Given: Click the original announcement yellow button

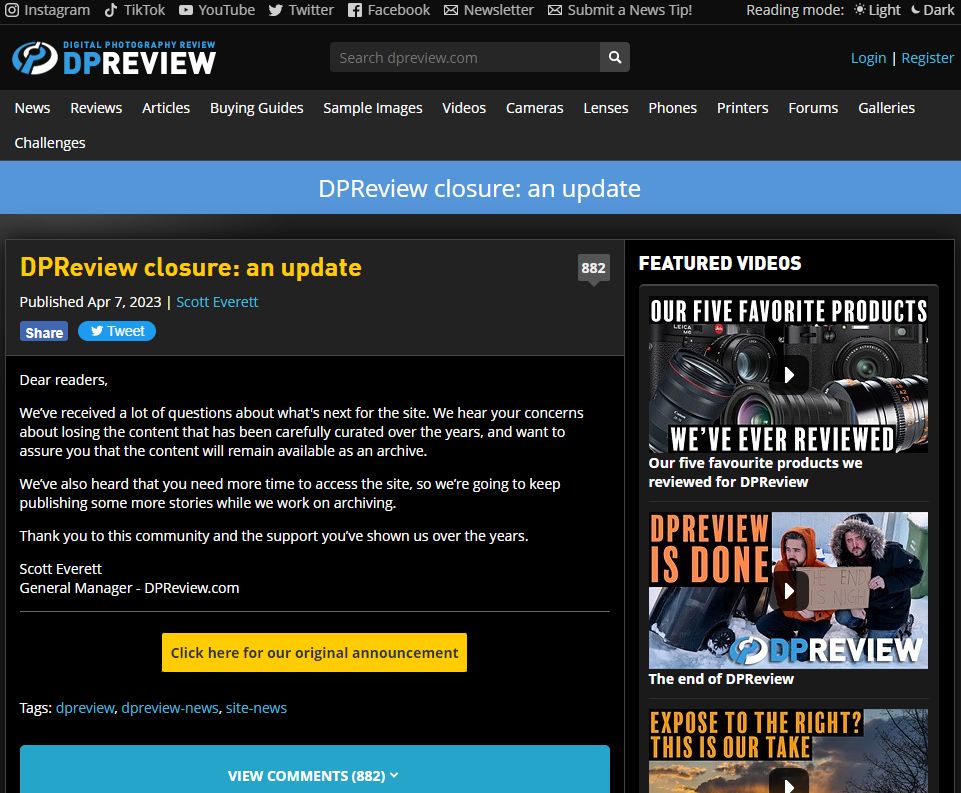Looking at the screenshot, I should 314,653.
